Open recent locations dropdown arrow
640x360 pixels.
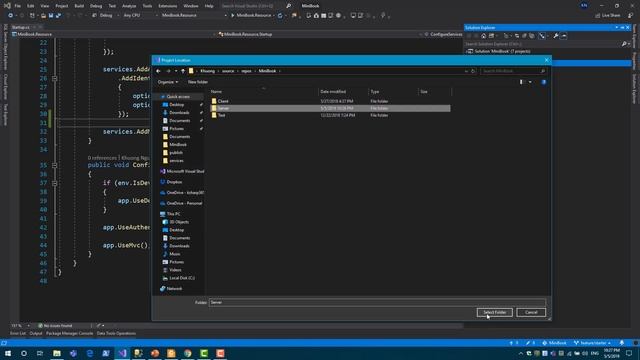176,71
